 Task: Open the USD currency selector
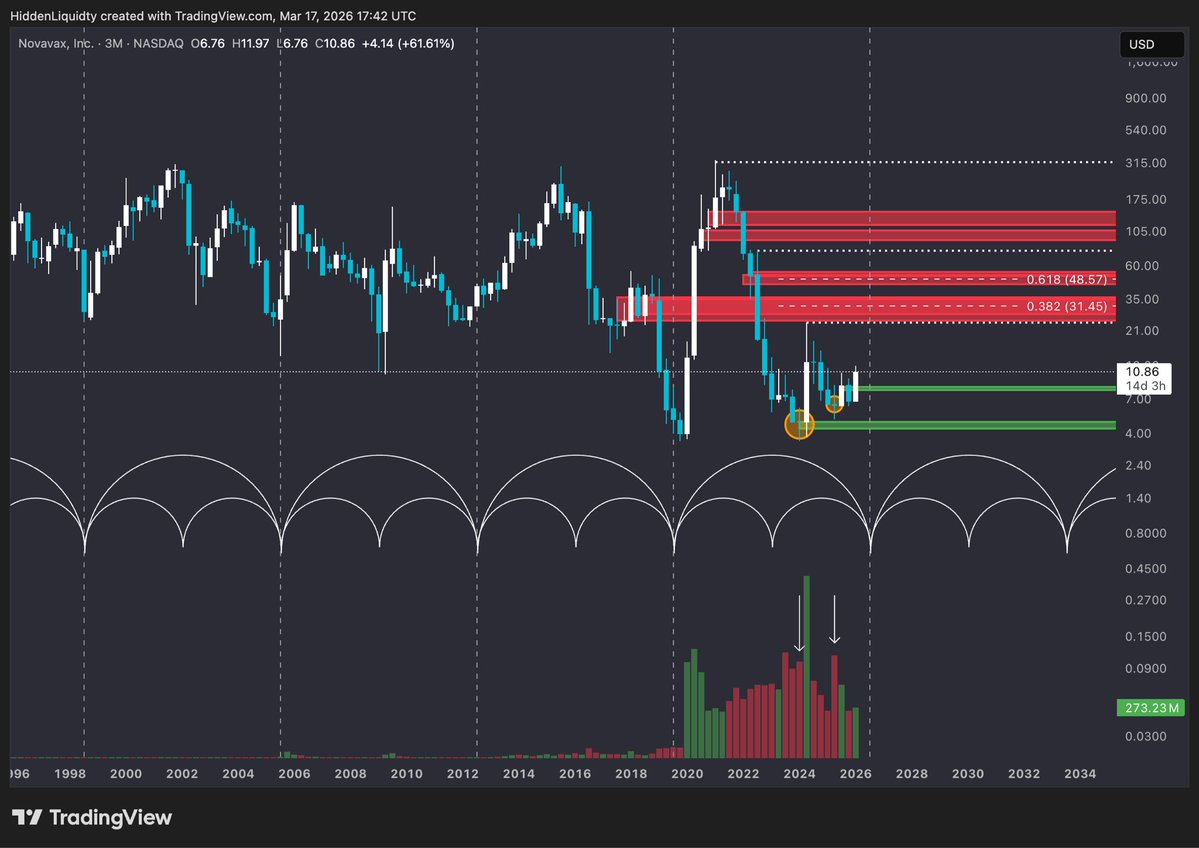click(1151, 44)
